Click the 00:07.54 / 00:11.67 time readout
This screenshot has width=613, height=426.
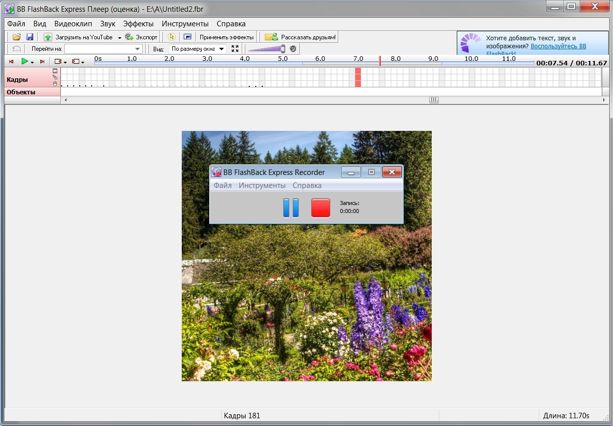click(572, 63)
